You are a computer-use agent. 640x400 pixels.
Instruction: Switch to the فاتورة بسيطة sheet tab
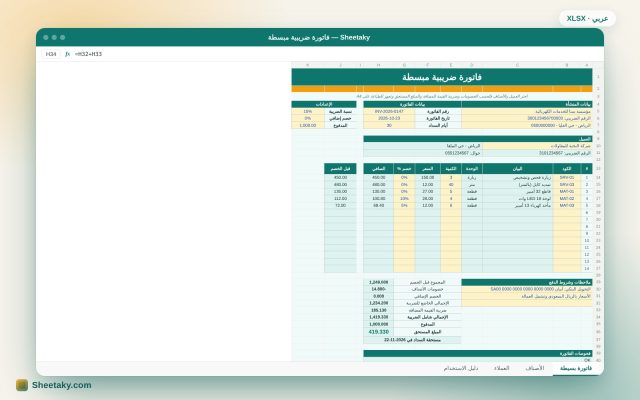(x=576, y=368)
